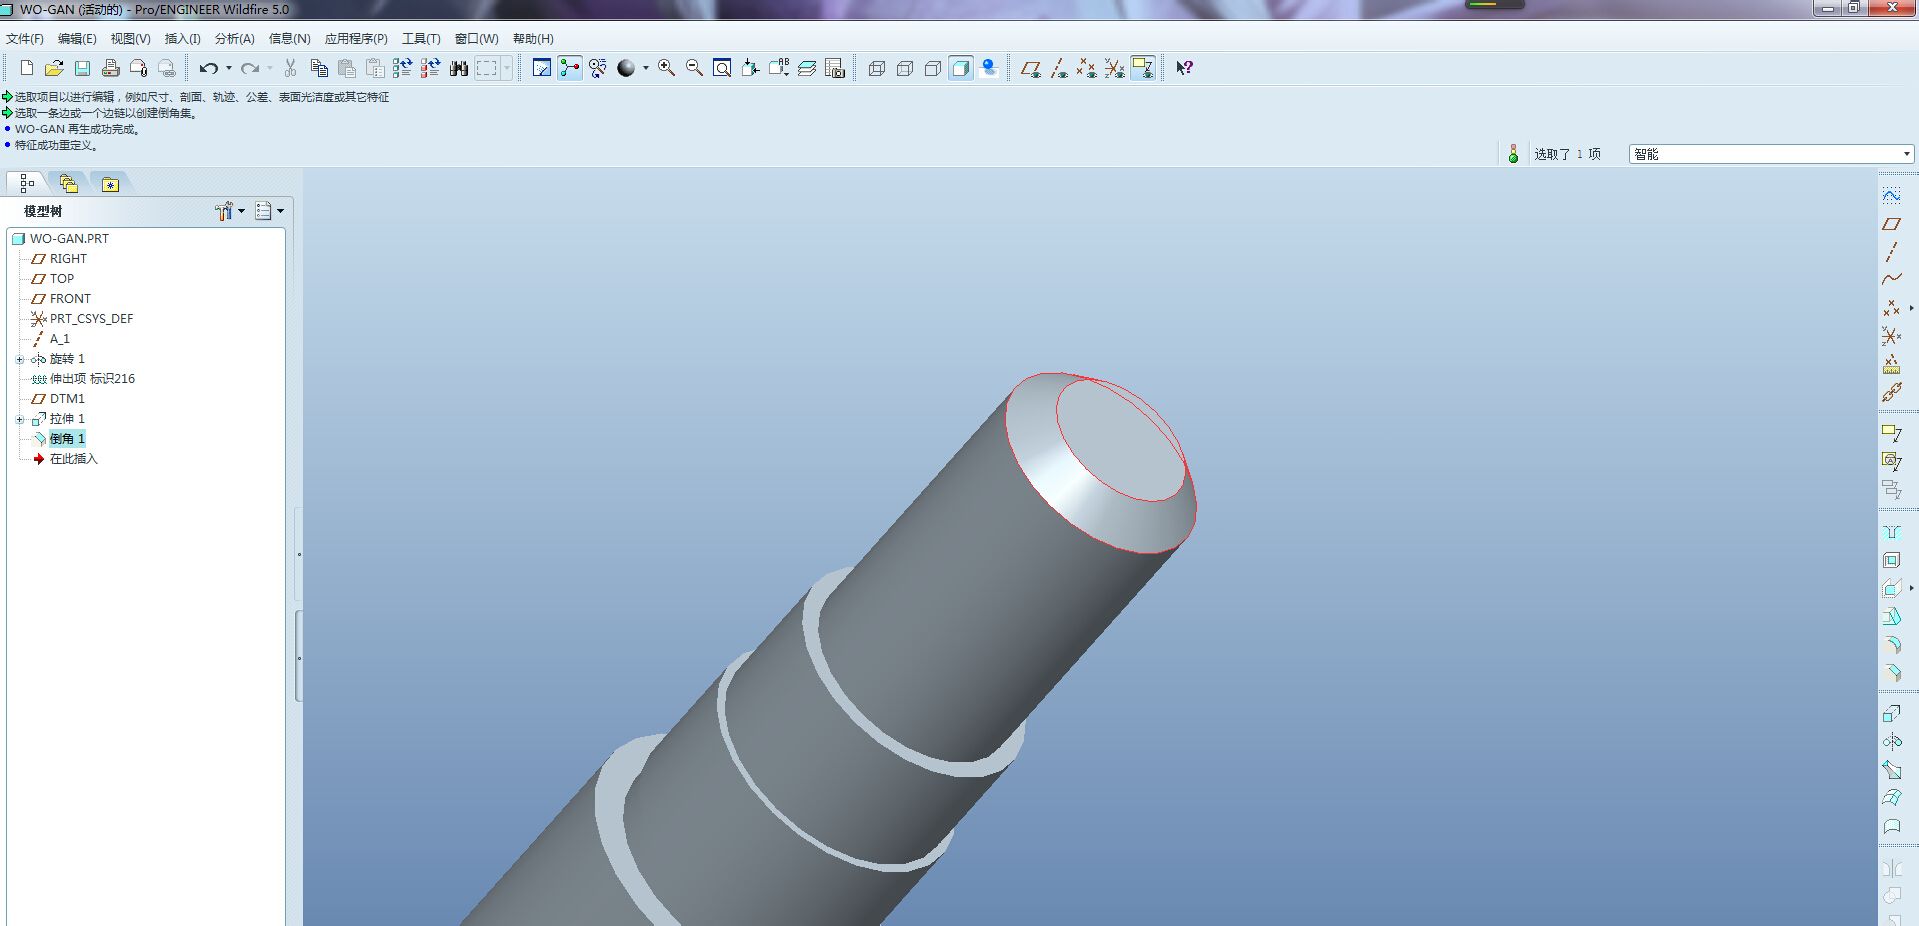
Task: Open the binoculars Find tool
Action: pos(459,68)
